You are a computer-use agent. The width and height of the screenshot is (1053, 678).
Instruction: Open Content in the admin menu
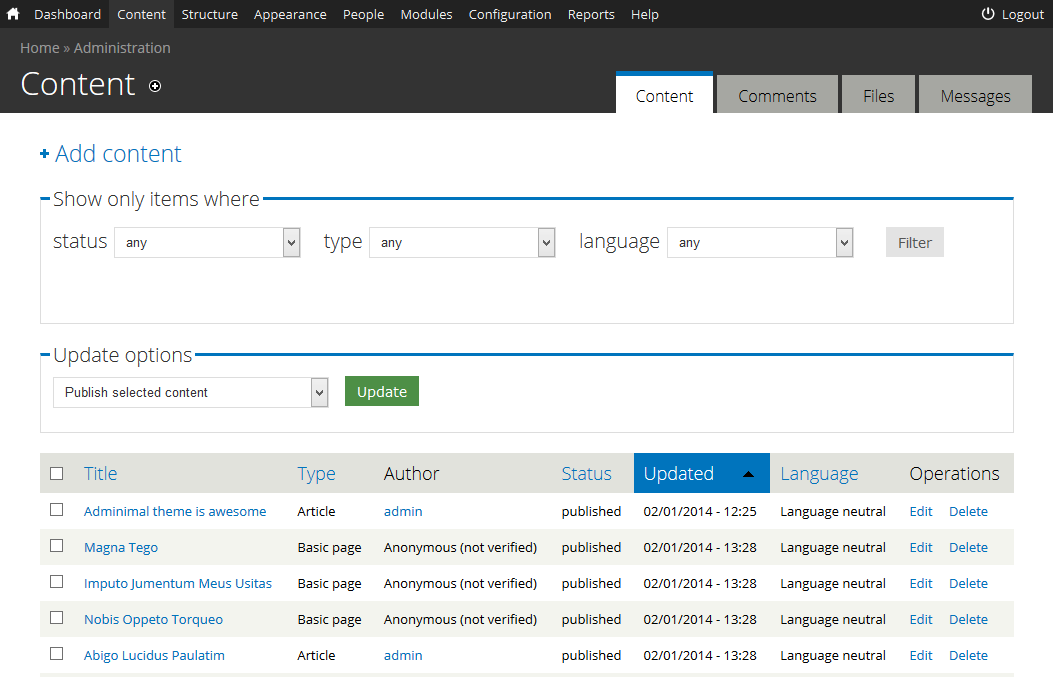pyautogui.click(x=141, y=14)
